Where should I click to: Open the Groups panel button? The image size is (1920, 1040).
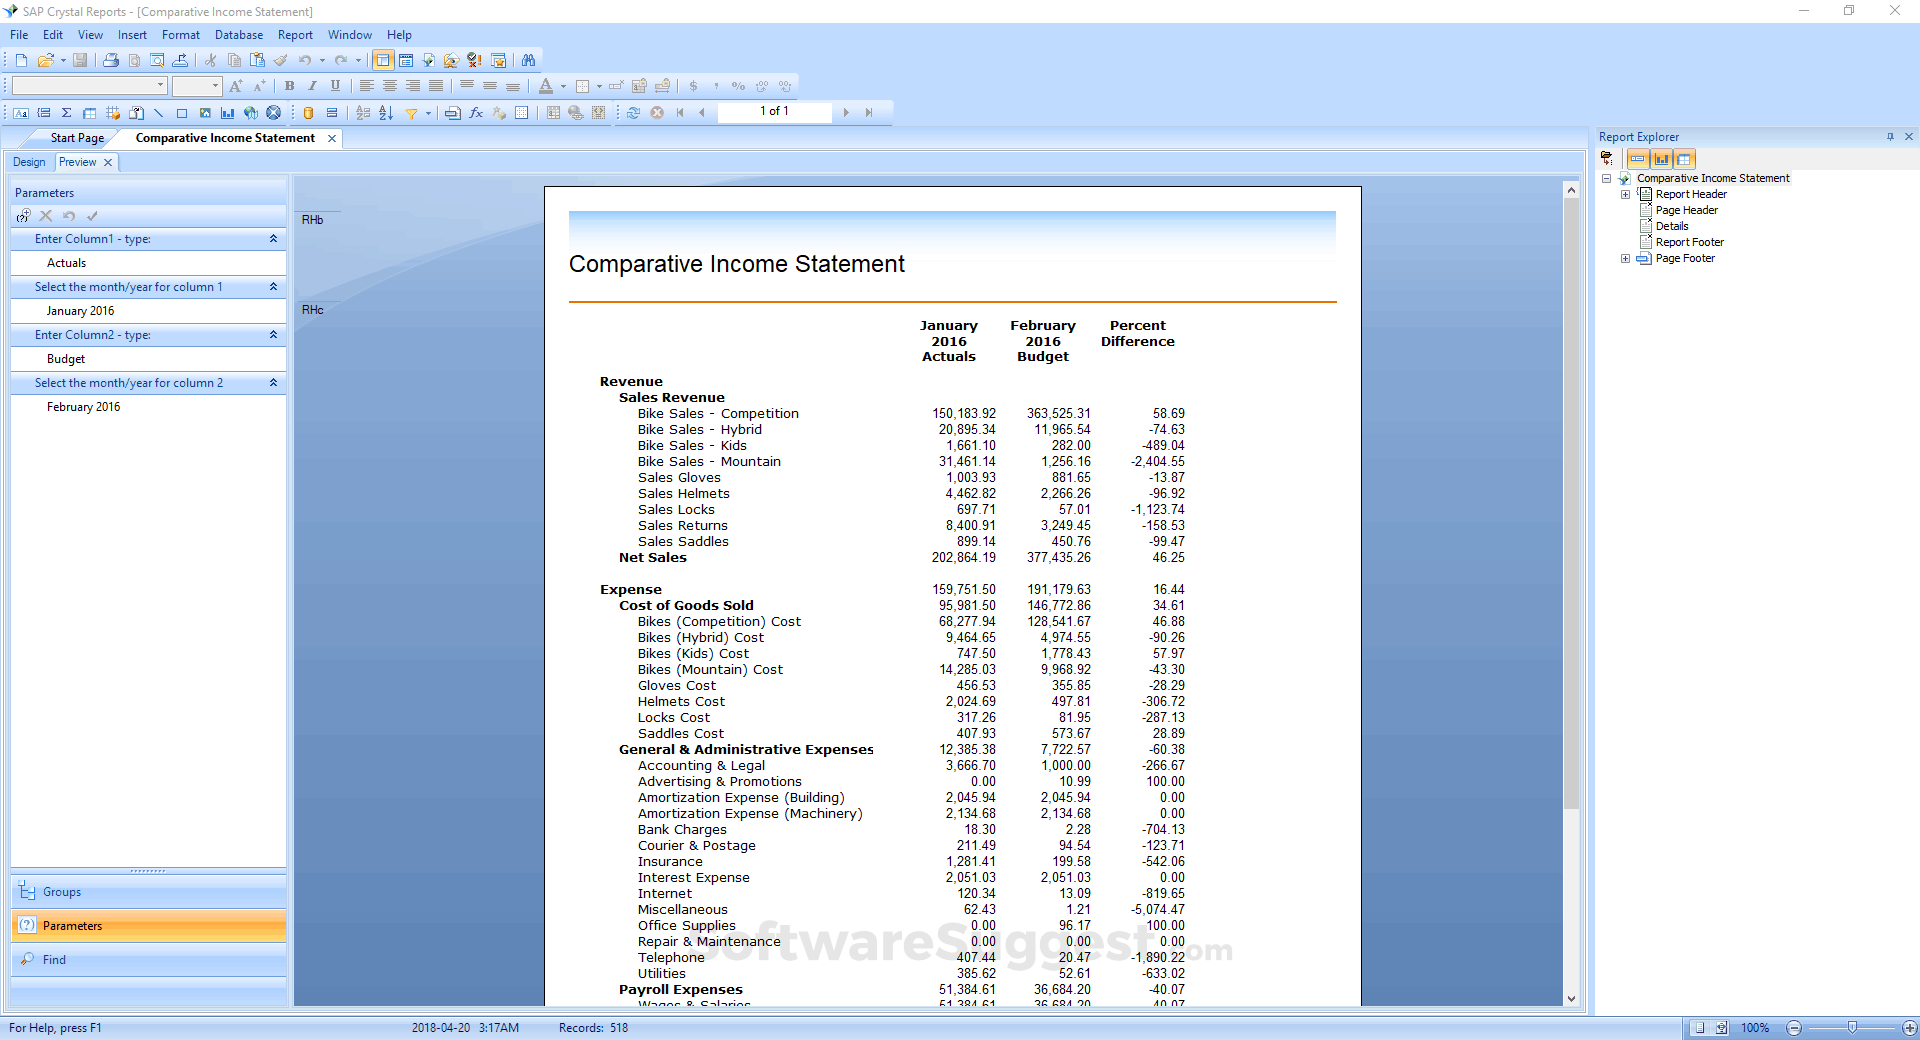coord(61,892)
